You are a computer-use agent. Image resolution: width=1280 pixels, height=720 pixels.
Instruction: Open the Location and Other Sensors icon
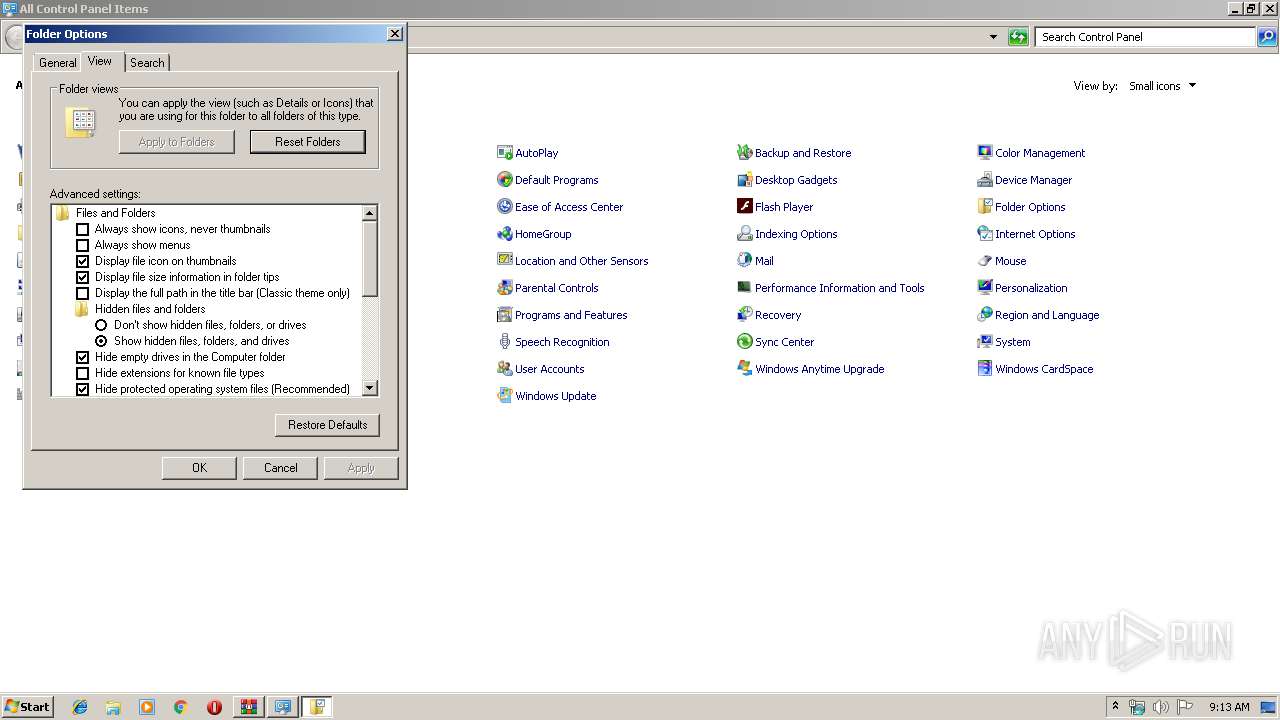point(572,261)
